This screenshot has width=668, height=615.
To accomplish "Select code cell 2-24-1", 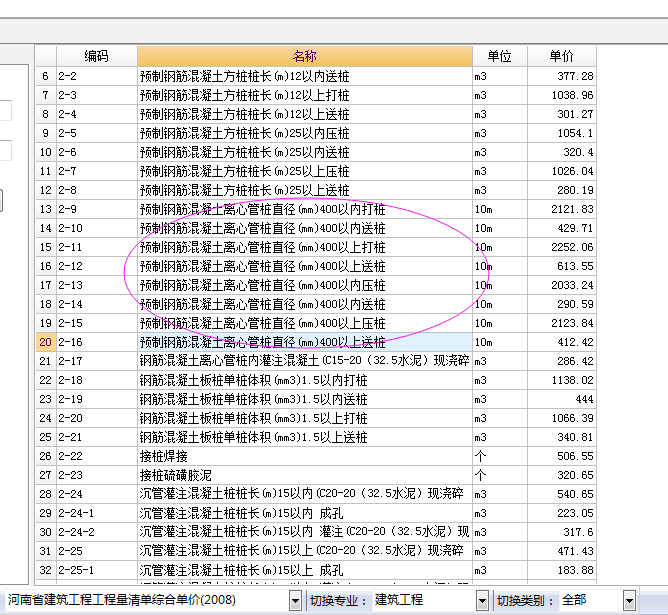I will tap(97, 513).
